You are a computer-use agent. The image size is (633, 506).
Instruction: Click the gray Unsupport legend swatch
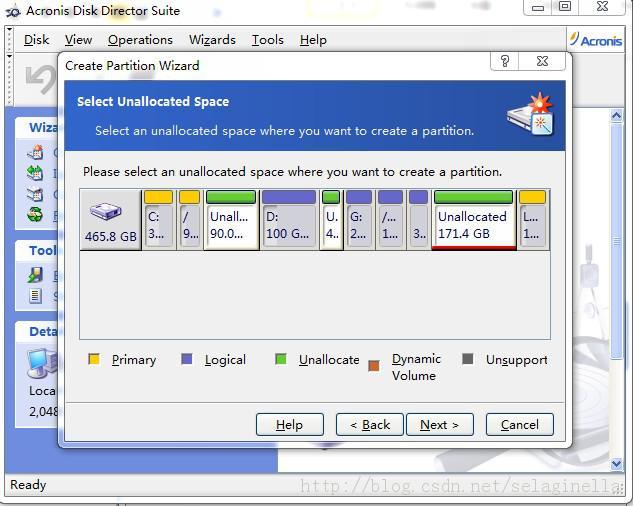tap(467, 359)
